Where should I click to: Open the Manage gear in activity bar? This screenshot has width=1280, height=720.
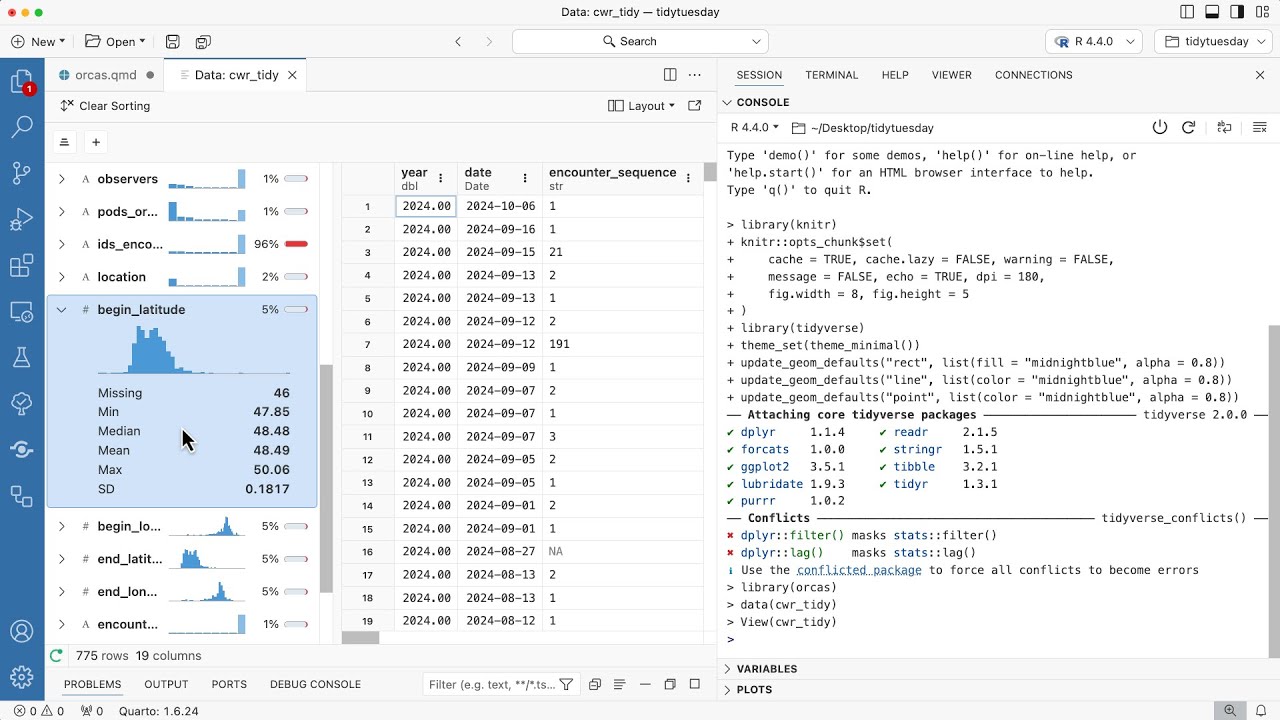point(21,677)
